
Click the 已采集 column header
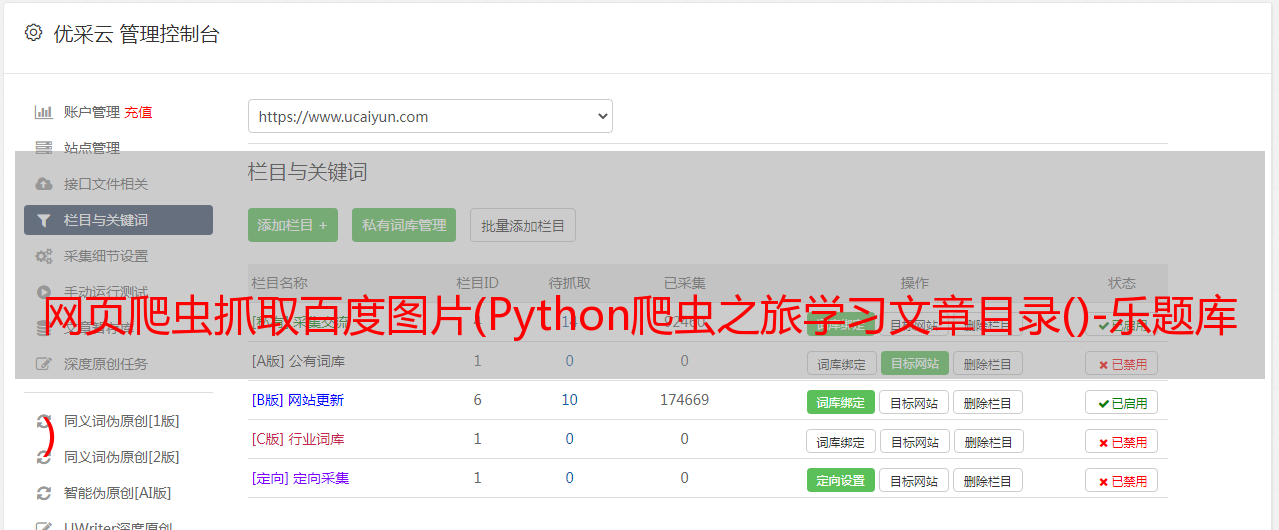tap(685, 283)
